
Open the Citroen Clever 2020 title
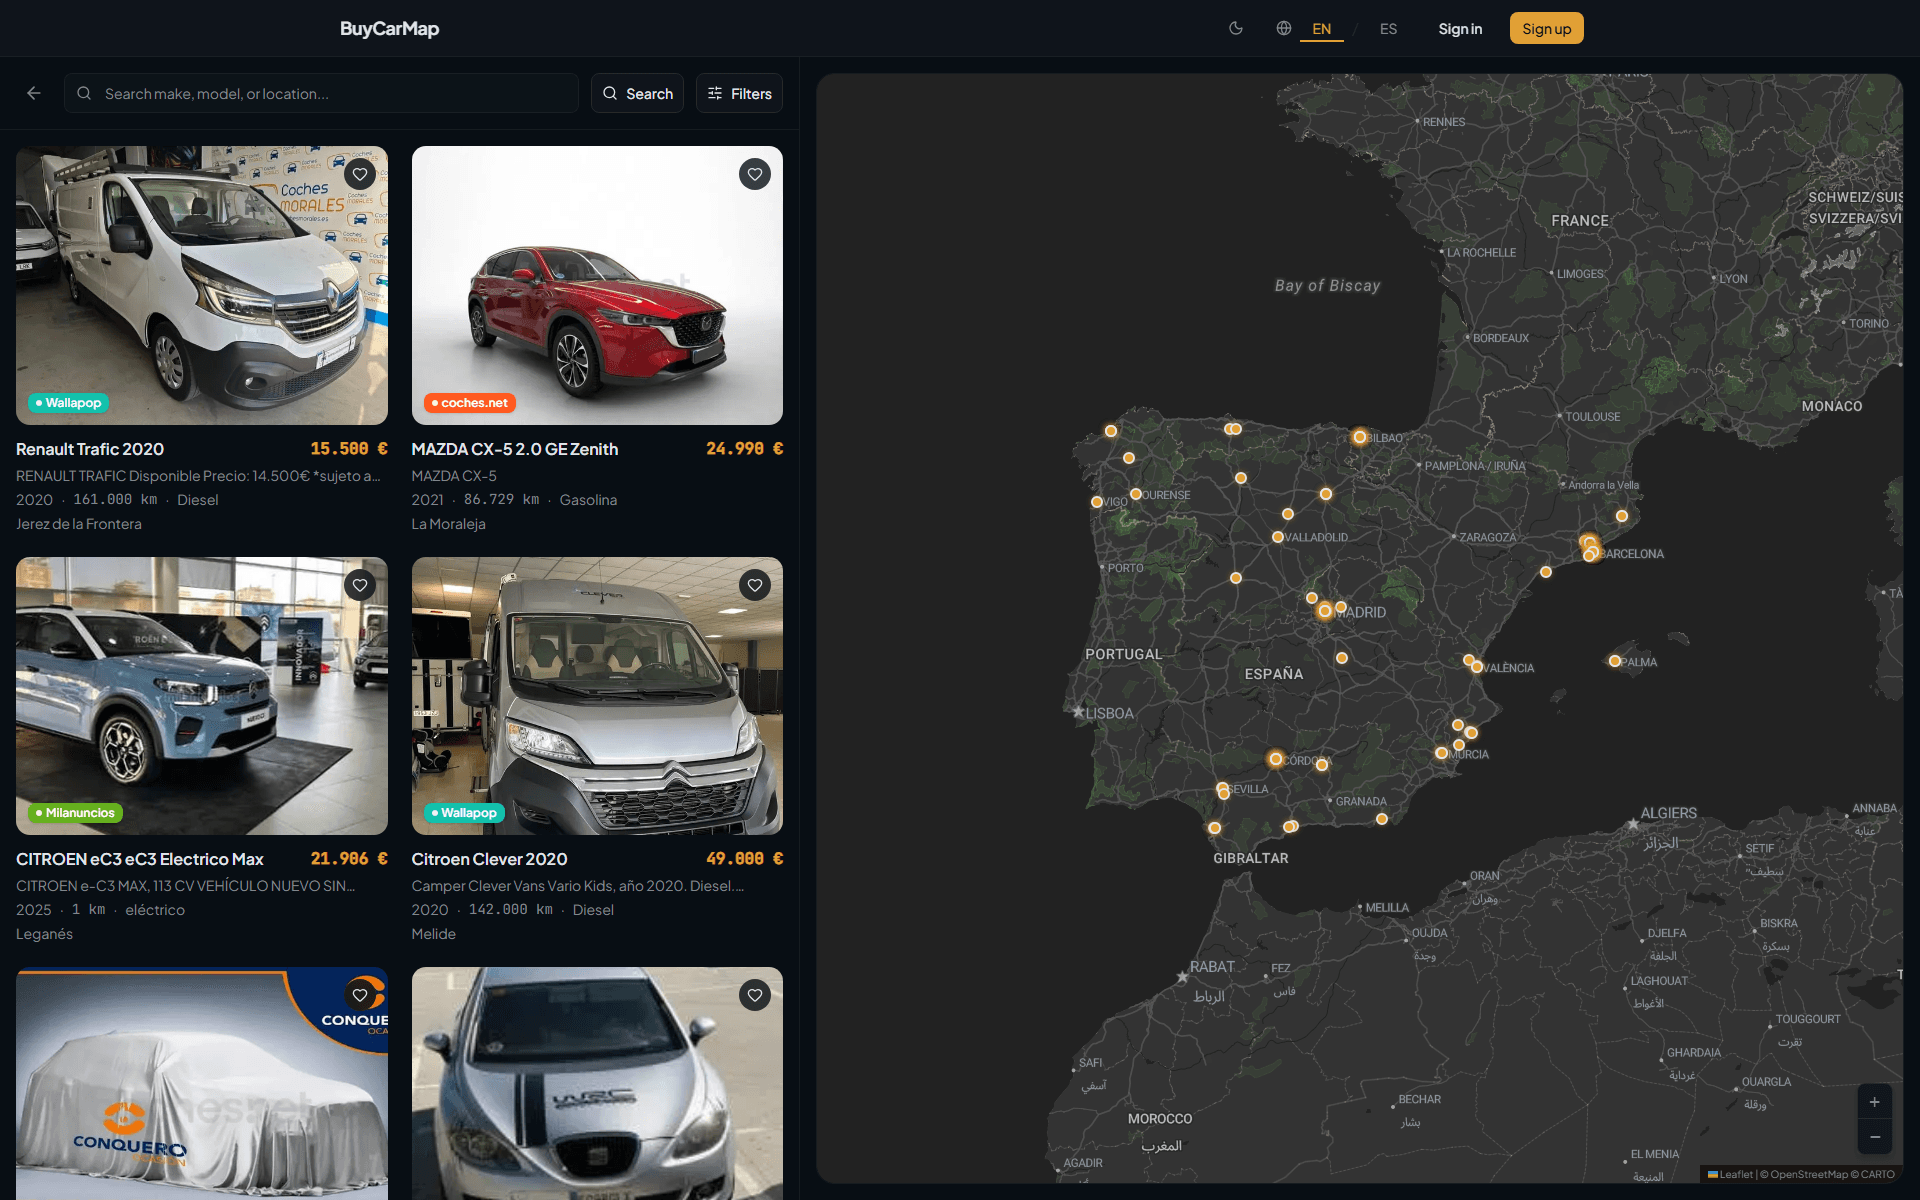[489, 859]
